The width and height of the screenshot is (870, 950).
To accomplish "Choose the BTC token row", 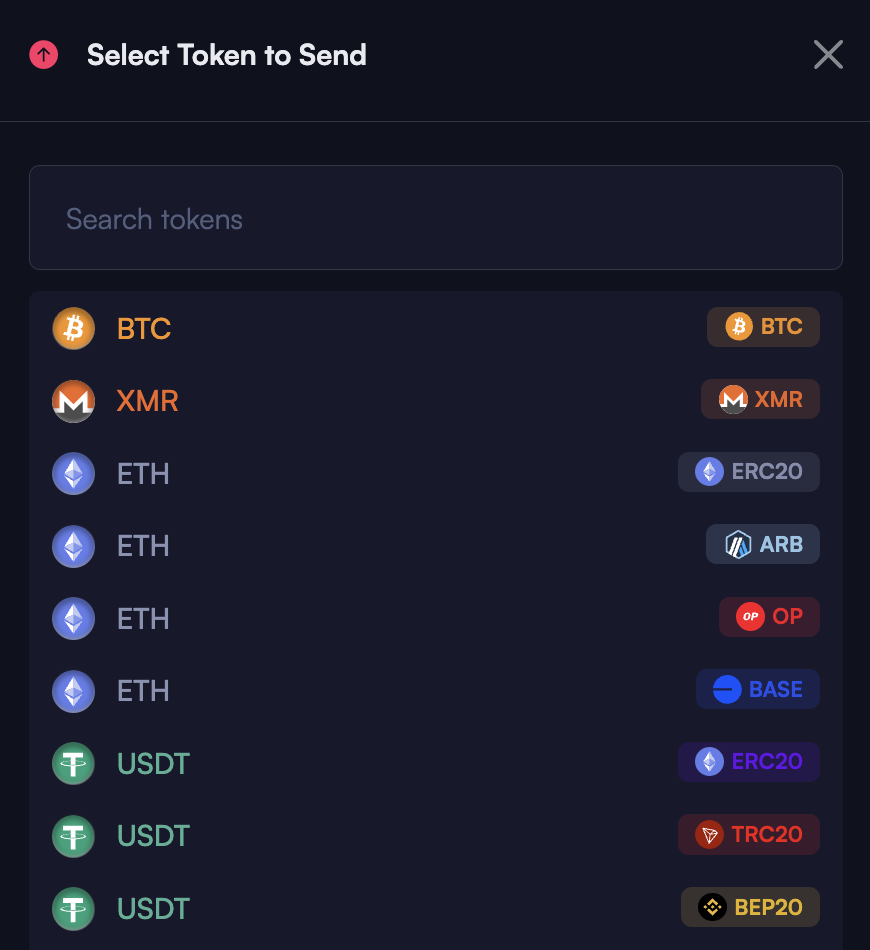I will point(144,328).
